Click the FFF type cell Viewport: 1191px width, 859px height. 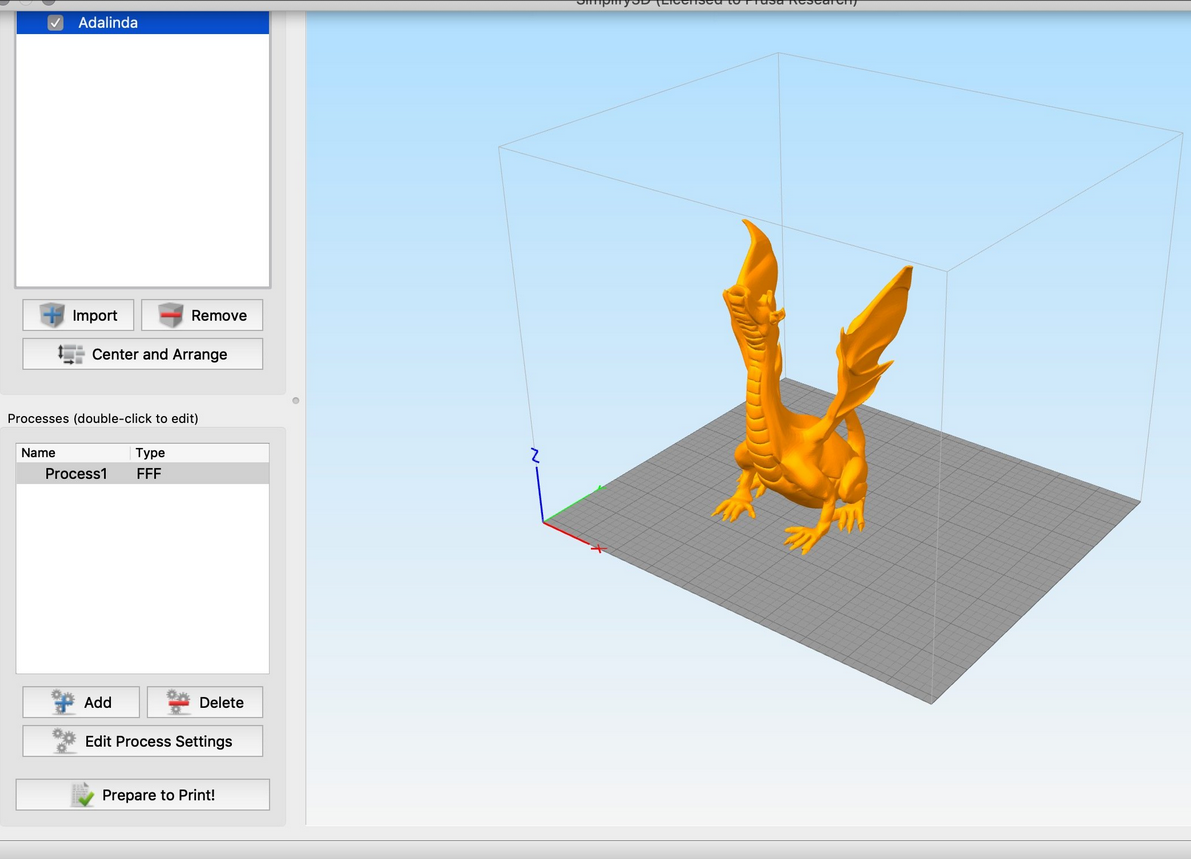pos(149,474)
